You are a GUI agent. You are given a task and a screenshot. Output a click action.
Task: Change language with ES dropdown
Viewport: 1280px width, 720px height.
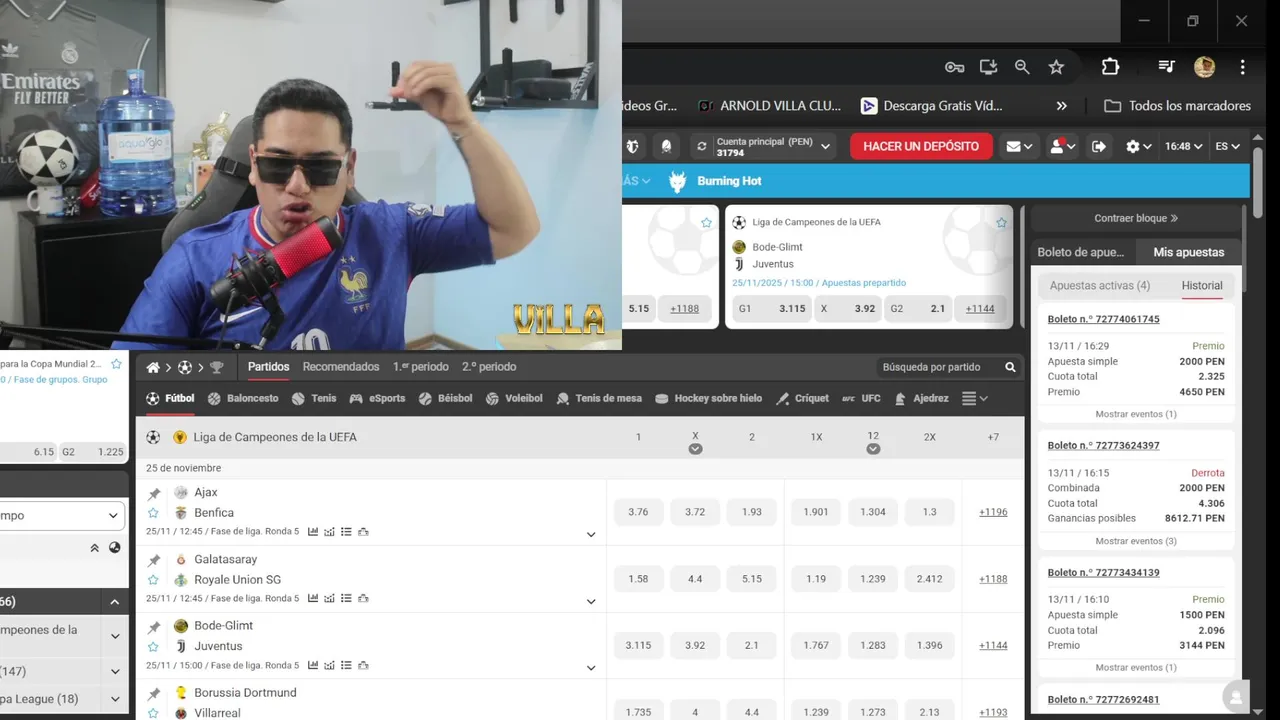point(1227,146)
